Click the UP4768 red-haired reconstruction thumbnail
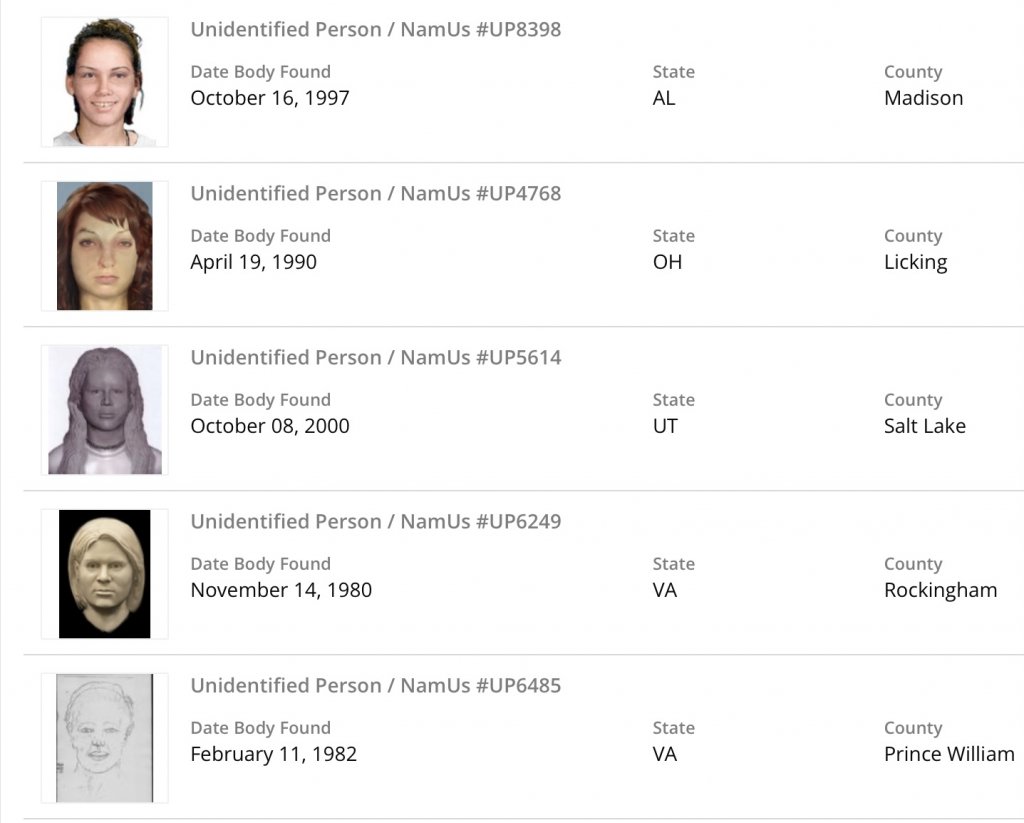This screenshot has width=1024, height=823. (104, 246)
